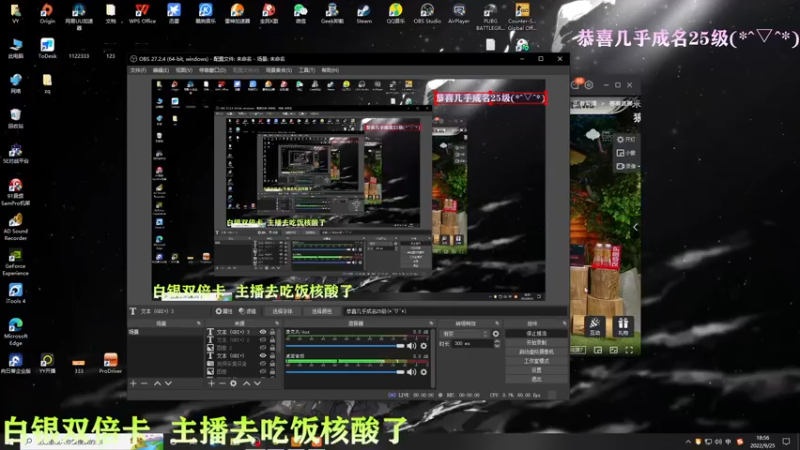
Task: Open QQ音乐 desktop shortcut
Action: (395, 13)
